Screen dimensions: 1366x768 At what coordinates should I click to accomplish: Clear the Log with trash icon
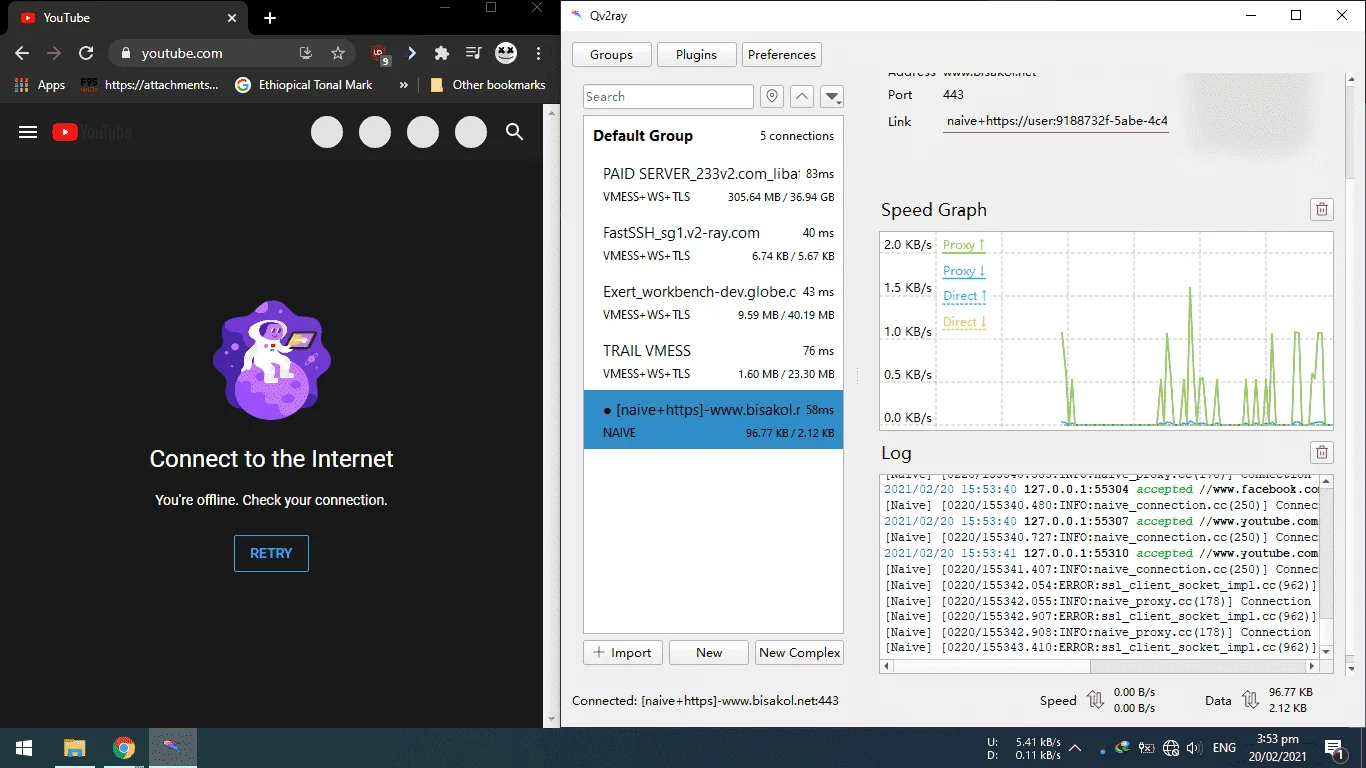(1322, 452)
